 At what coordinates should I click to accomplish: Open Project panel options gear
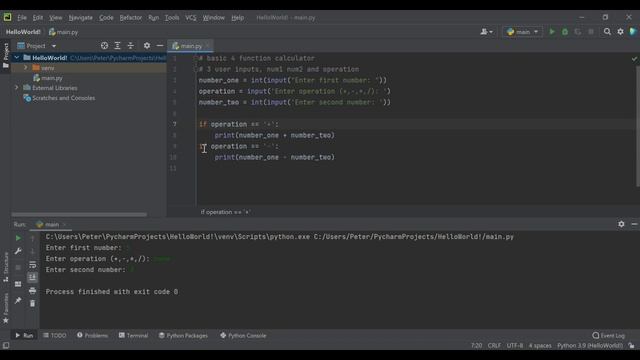click(147, 46)
